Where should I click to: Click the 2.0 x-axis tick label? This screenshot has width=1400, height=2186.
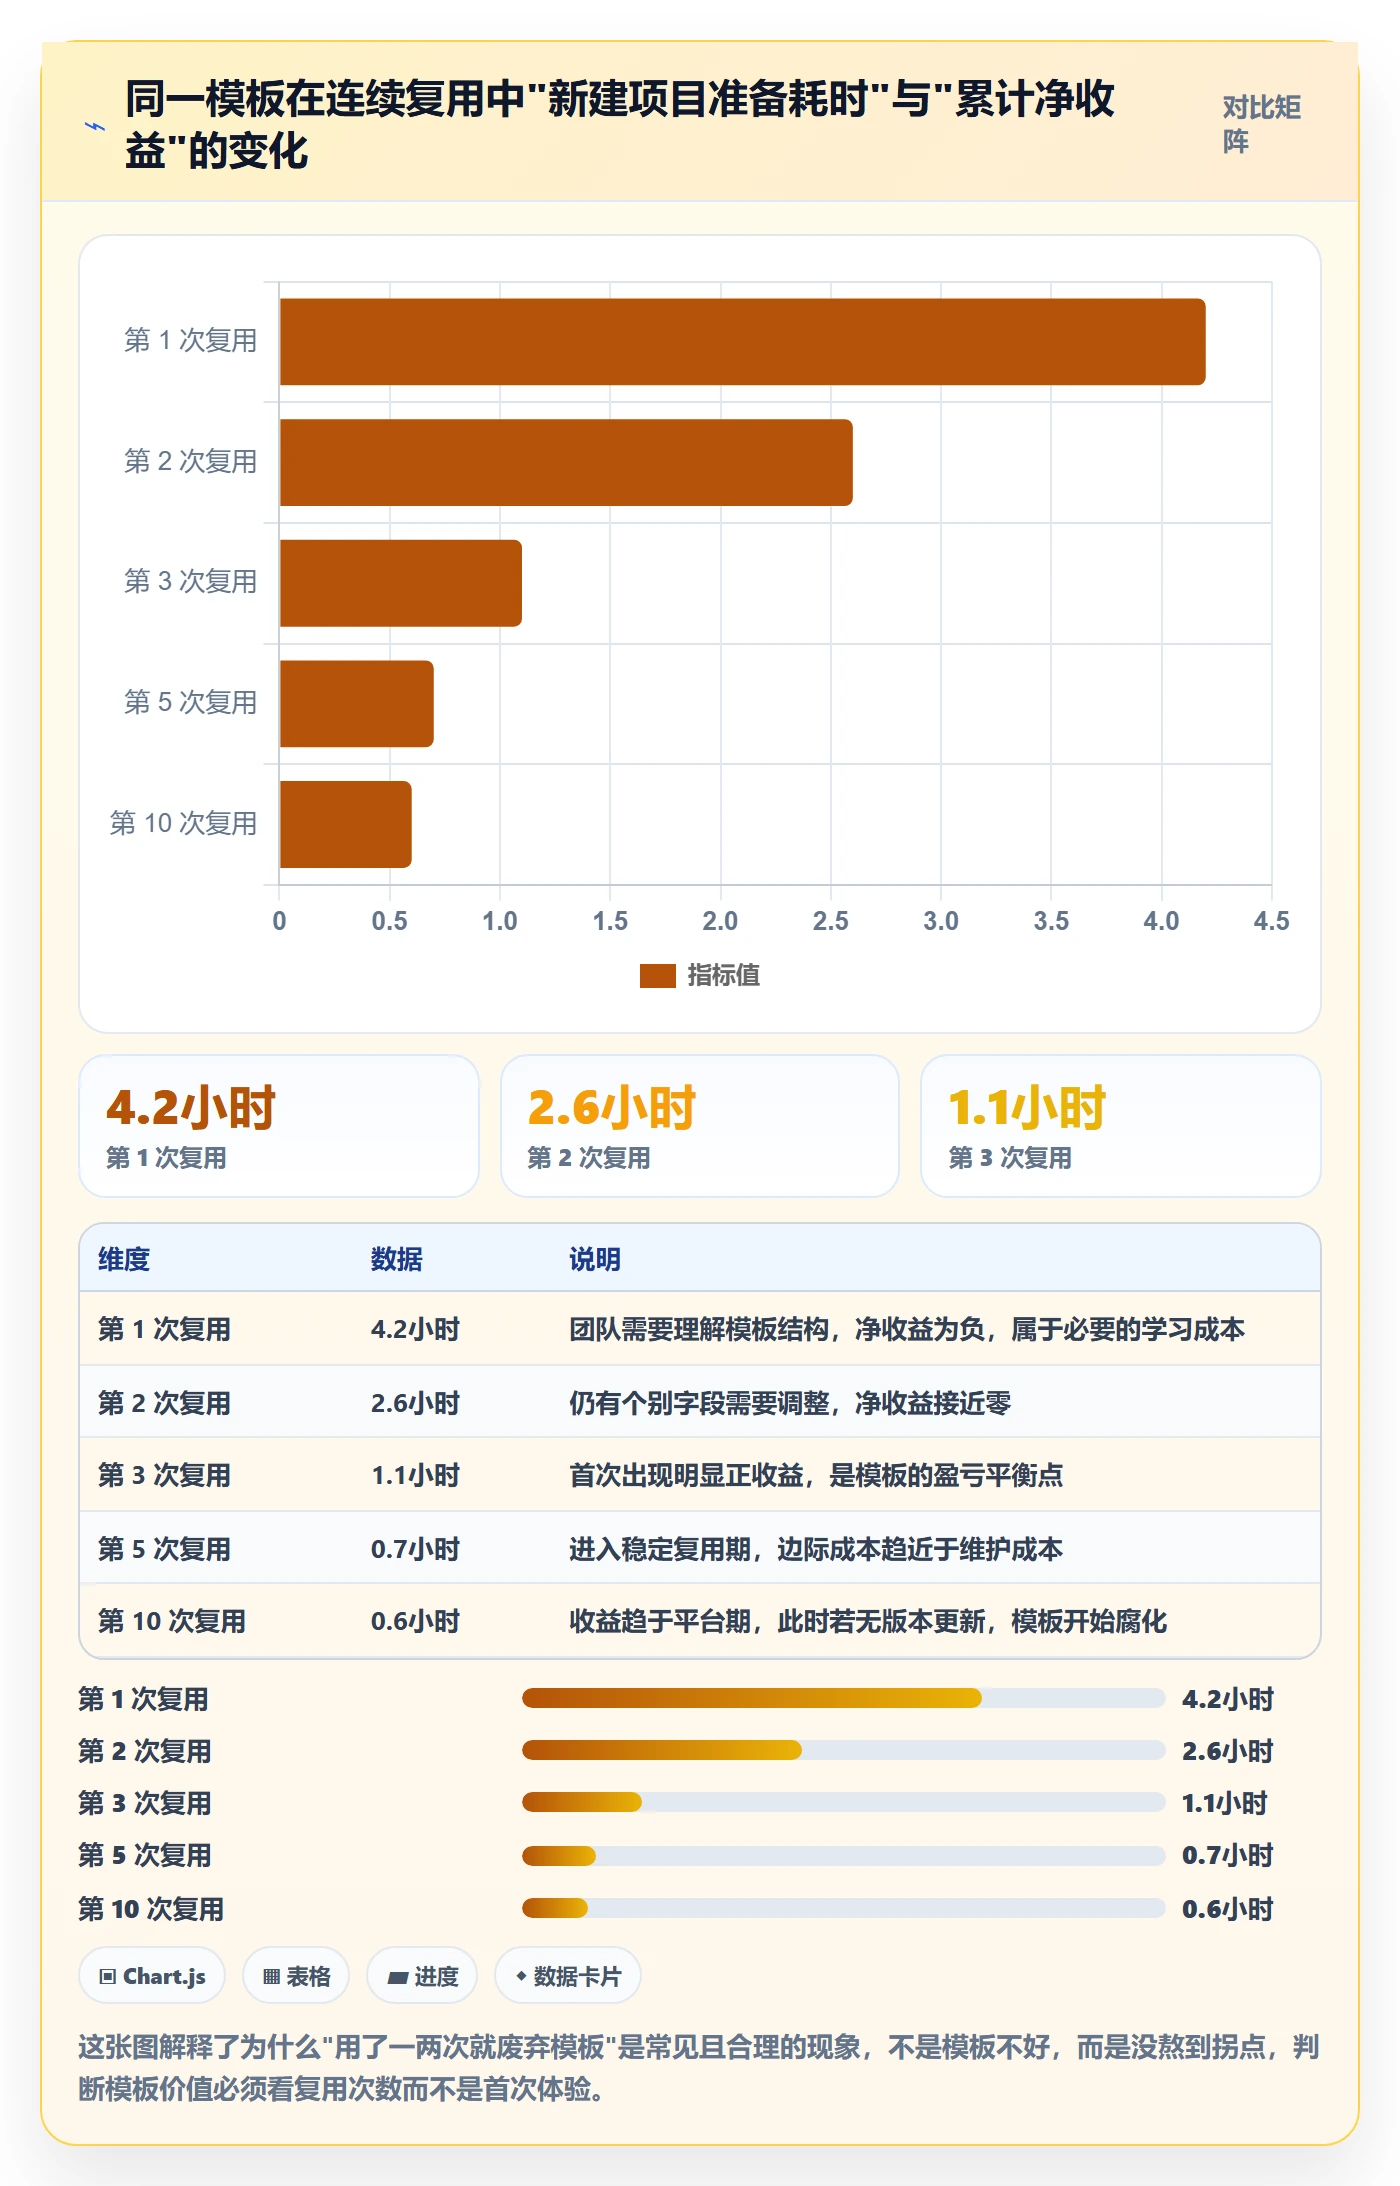(x=720, y=921)
